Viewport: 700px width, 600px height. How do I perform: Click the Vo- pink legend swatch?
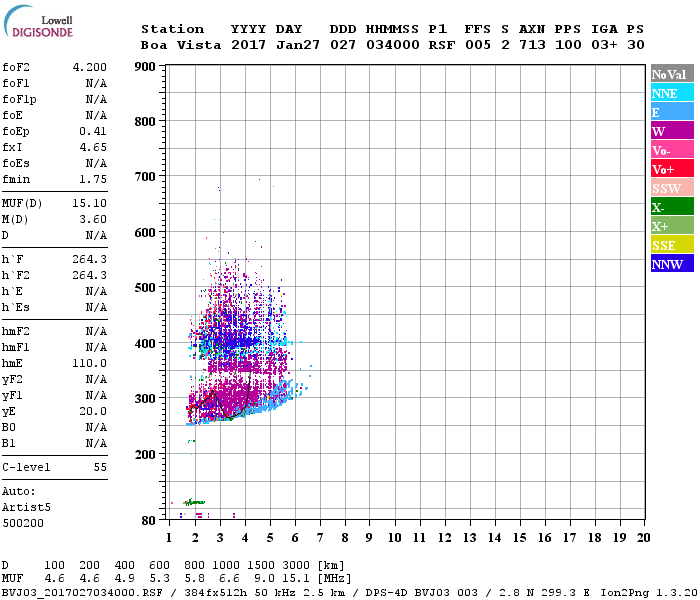coord(671,150)
